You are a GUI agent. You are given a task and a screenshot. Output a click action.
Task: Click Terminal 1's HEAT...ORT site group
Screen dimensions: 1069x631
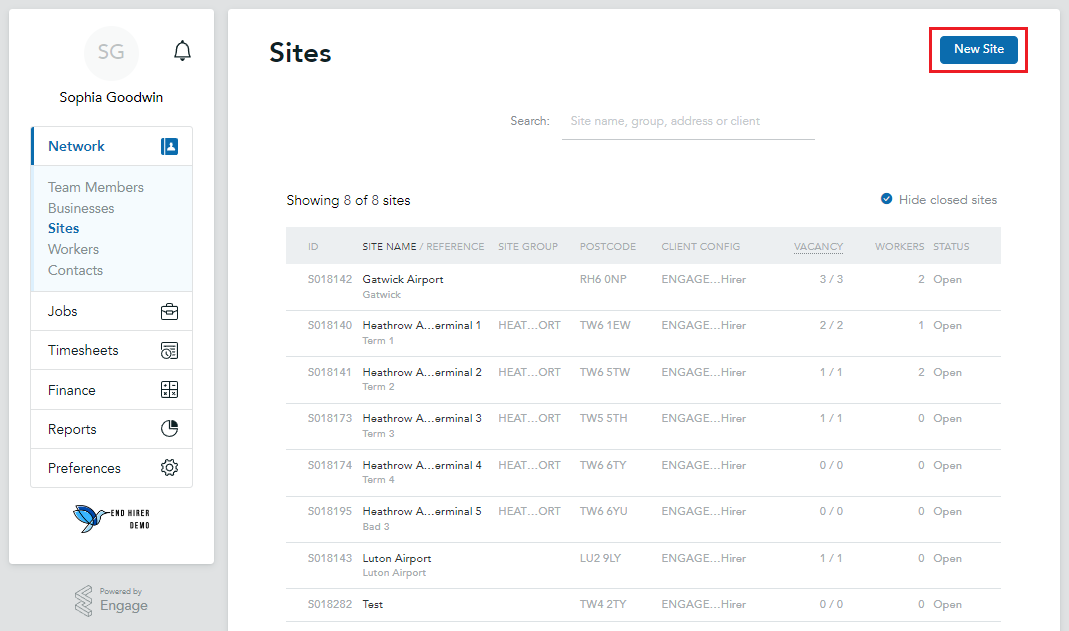pyautogui.click(x=530, y=326)
